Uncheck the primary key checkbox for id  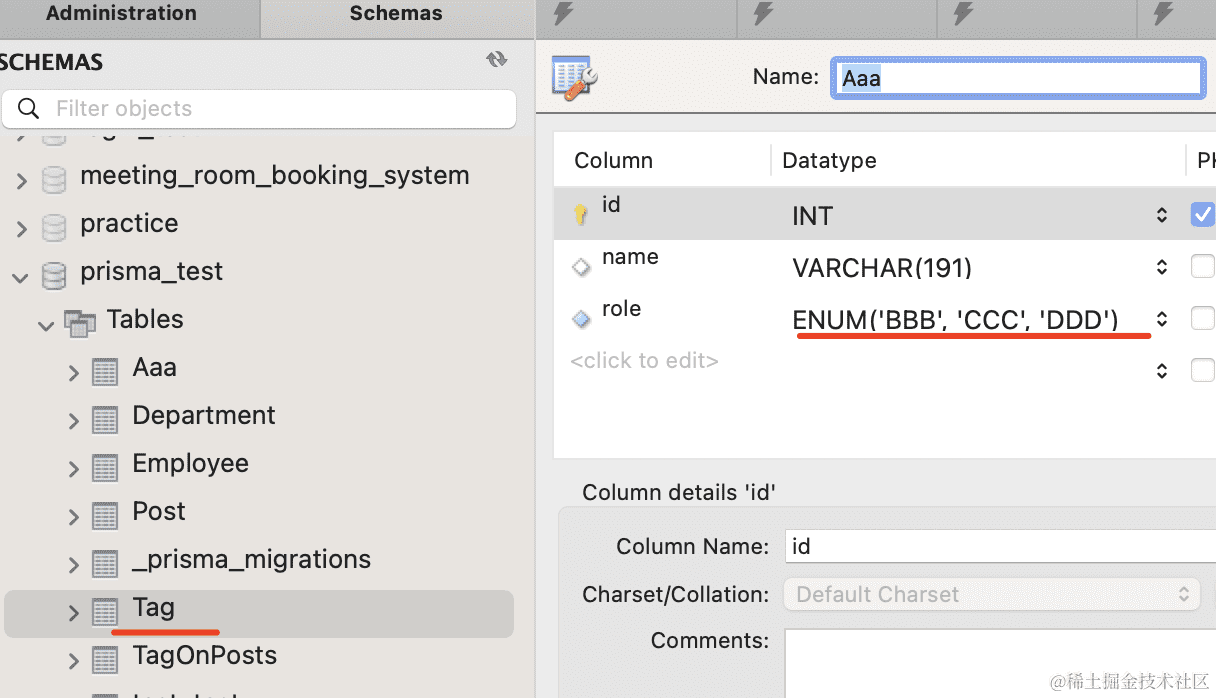1202,214
